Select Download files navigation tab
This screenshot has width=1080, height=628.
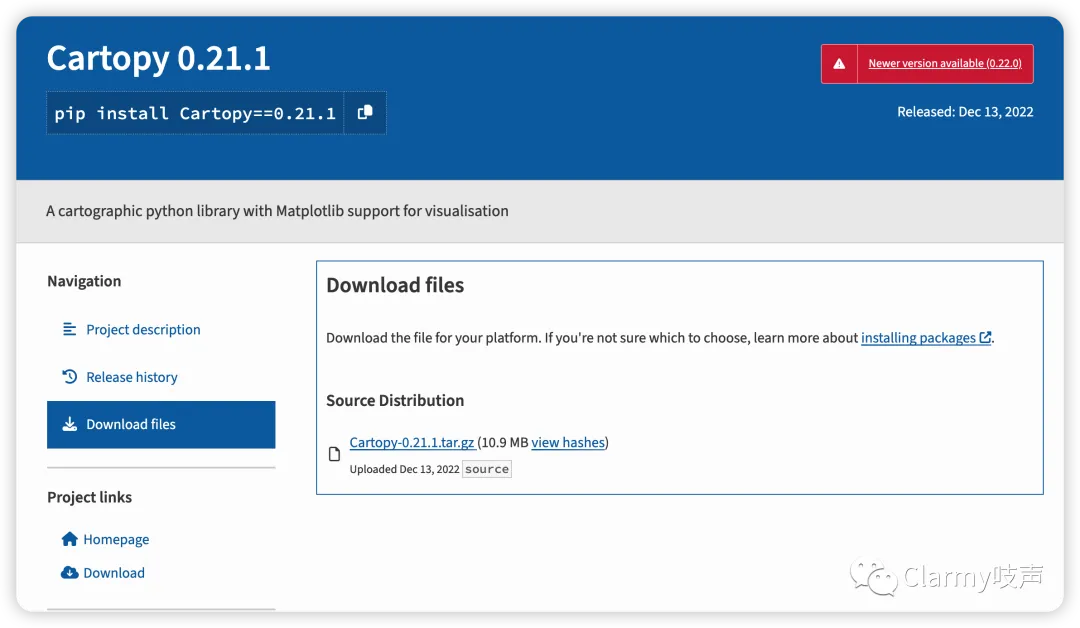[161, 425]
